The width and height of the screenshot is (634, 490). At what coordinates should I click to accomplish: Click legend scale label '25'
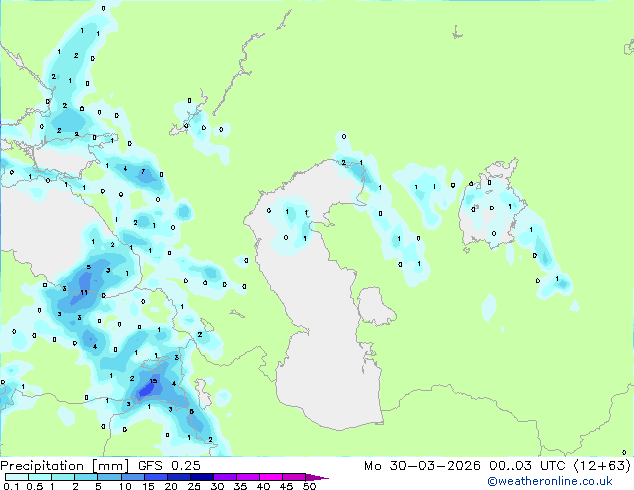pos(194,486)
